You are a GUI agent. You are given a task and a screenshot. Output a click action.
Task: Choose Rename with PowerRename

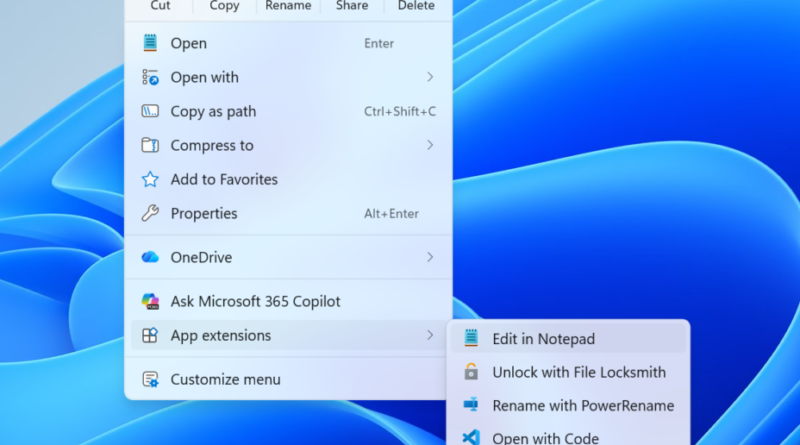pos(568,405)
